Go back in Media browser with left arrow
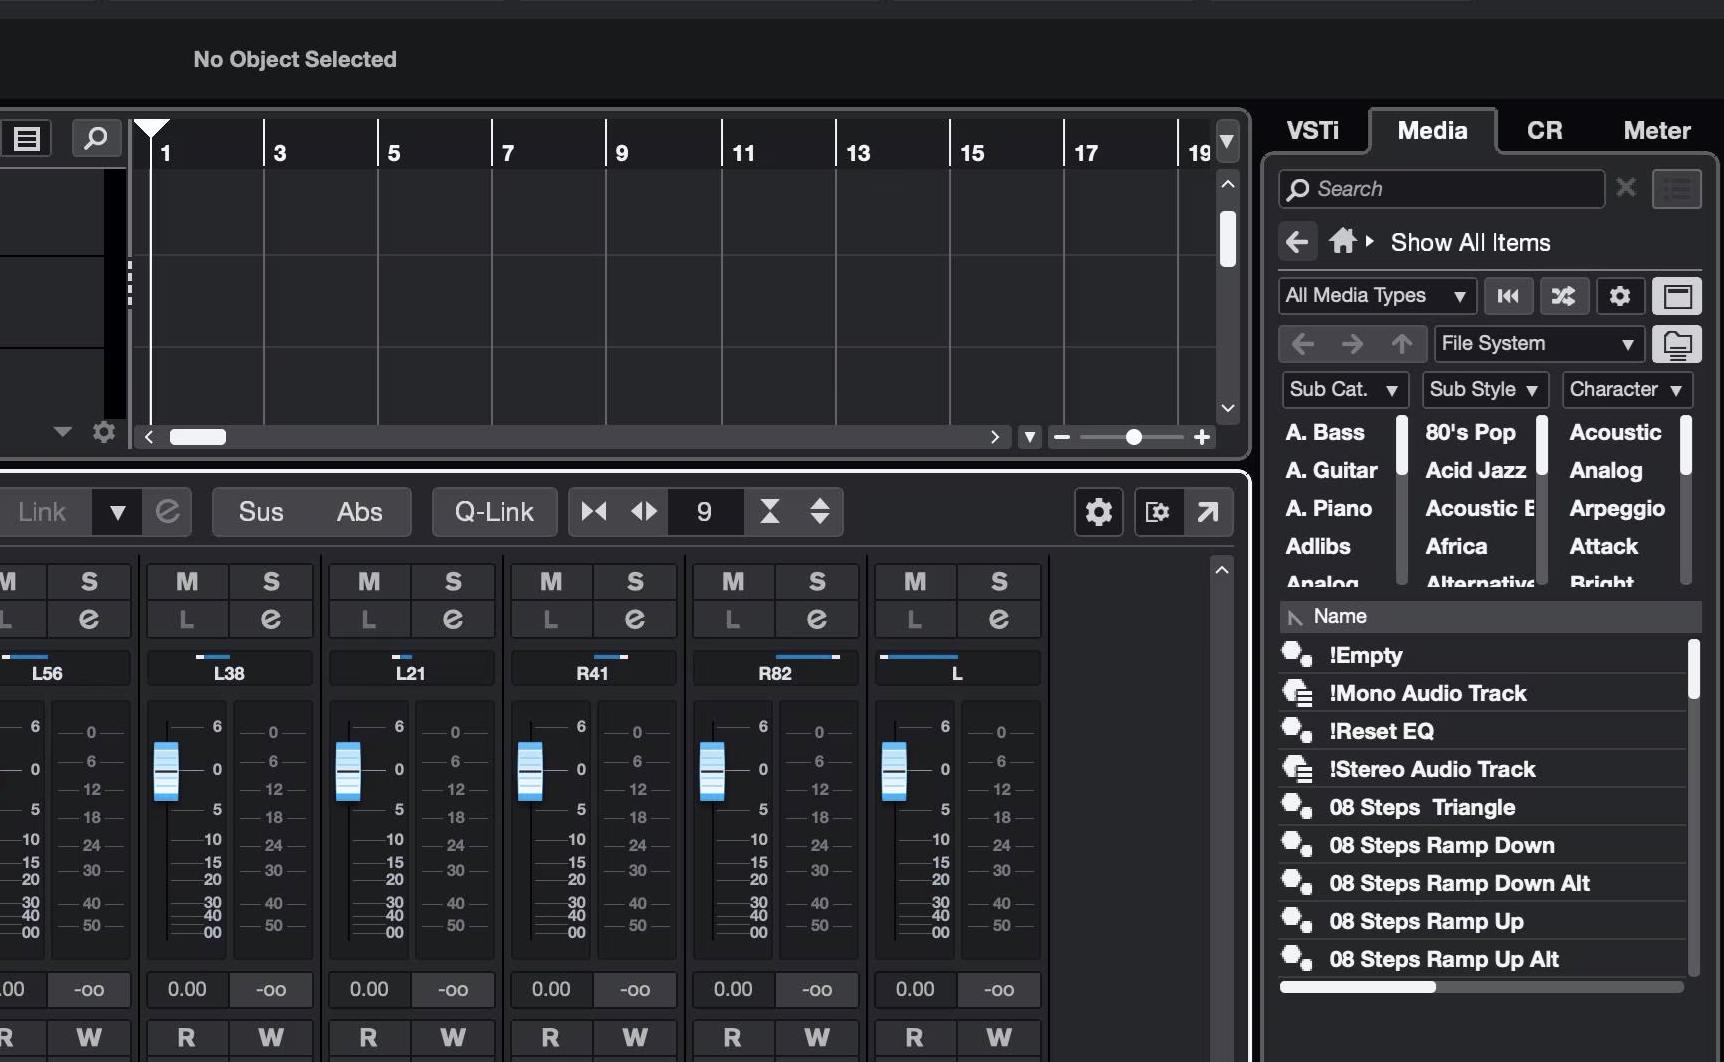The image size is (1724, 1062). [x=1297, y=242]
